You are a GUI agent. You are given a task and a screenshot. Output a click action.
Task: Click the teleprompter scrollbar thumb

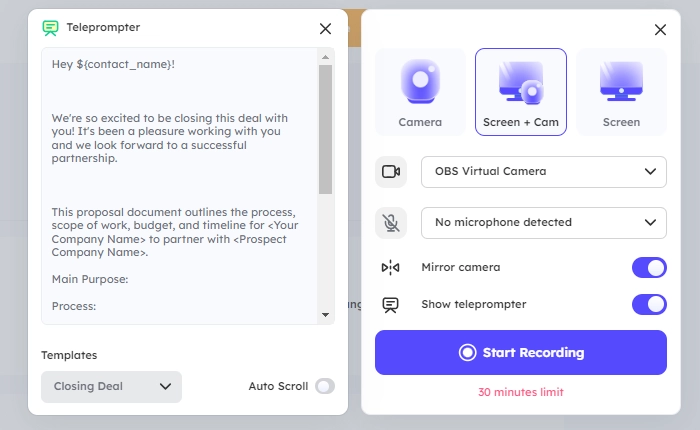pos(325,130)
